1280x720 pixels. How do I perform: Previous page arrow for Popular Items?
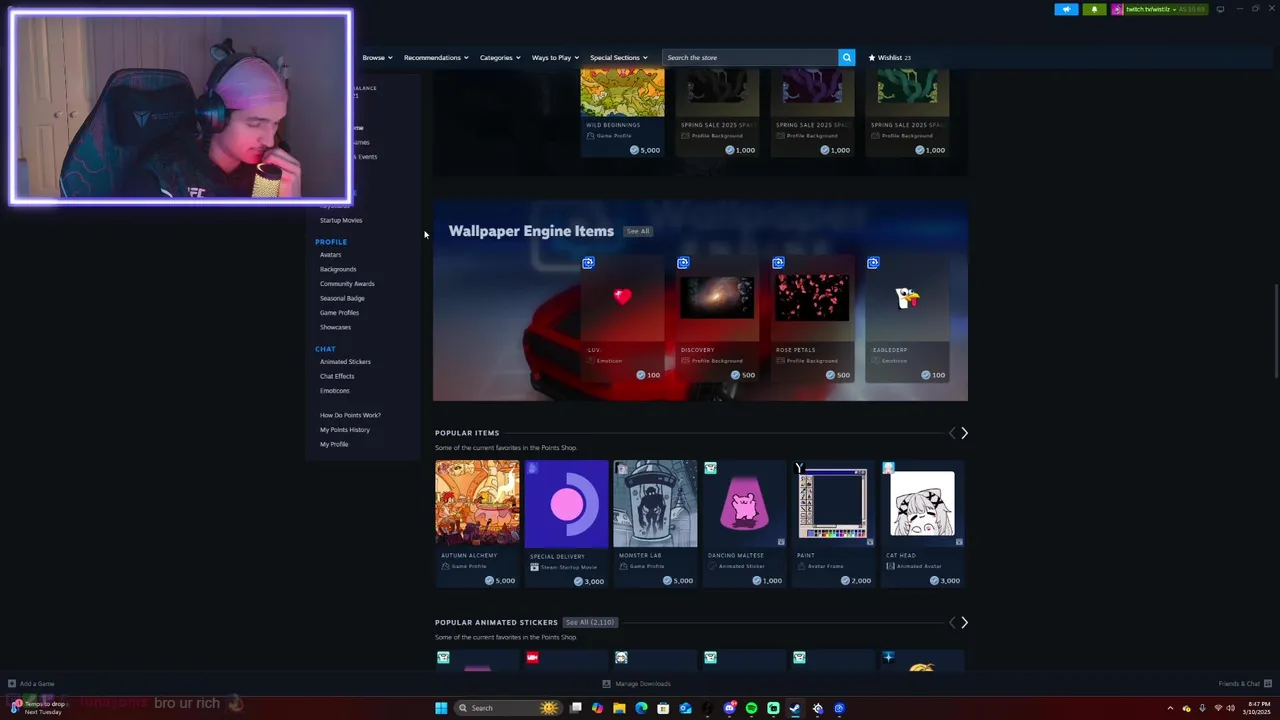[x=952, y=433]
